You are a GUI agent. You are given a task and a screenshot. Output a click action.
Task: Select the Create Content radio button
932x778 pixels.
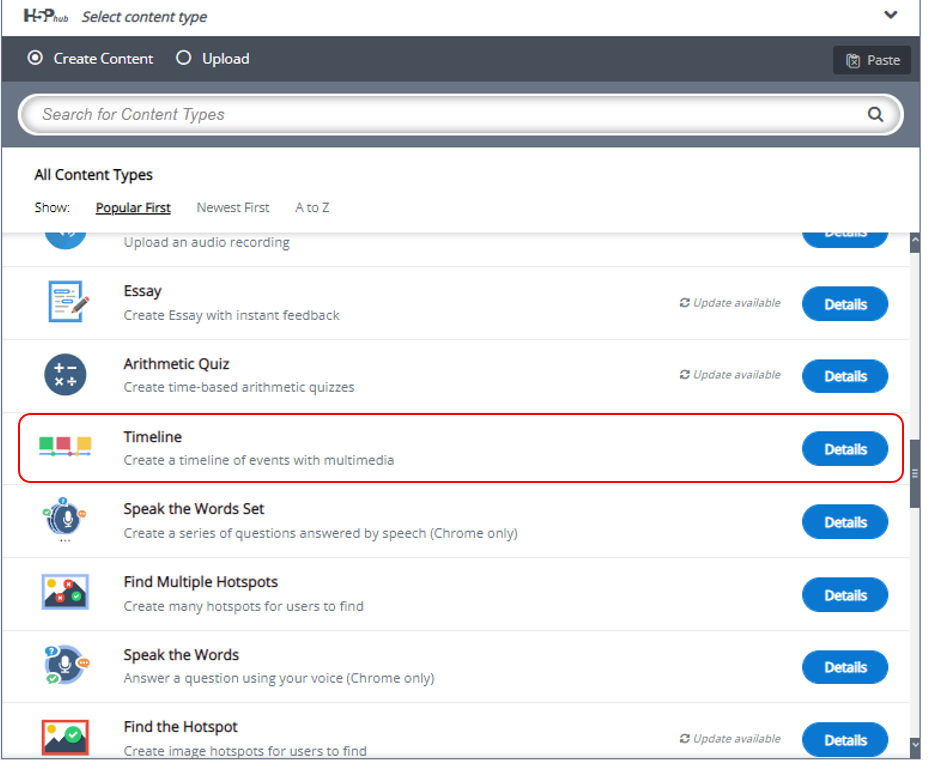[x=36, y=59]
